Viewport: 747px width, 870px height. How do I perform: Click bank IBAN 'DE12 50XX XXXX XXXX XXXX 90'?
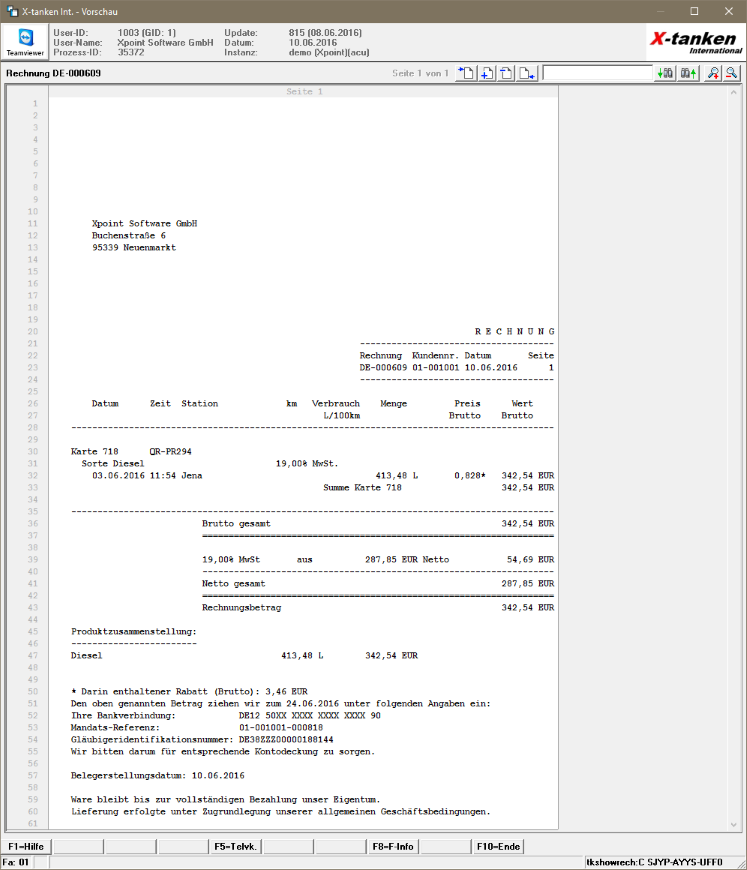coord(310,716)
